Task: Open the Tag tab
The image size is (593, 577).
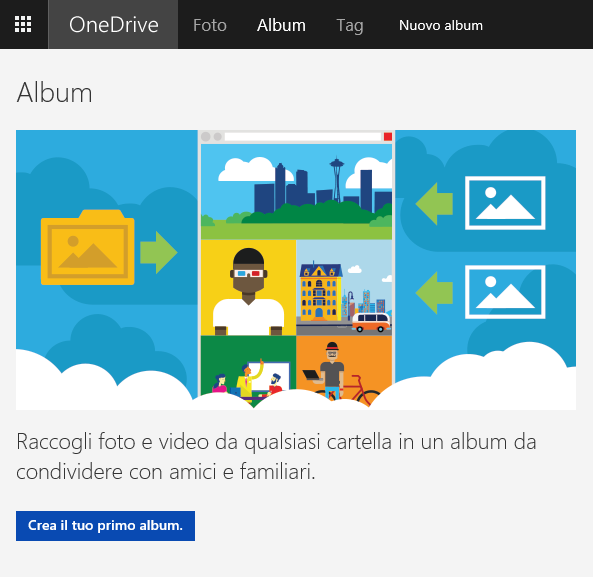Action: (350, 26)
